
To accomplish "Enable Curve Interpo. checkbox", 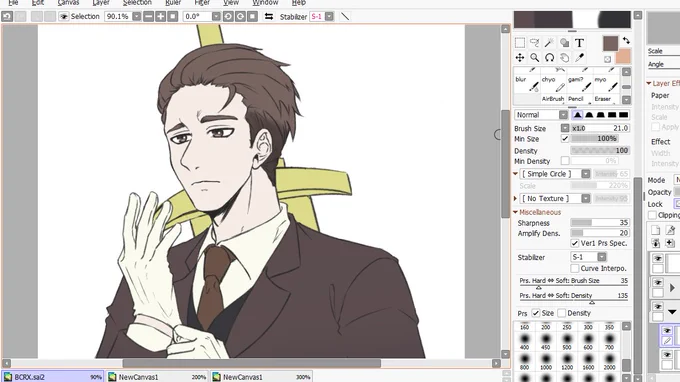I will 575,268.
